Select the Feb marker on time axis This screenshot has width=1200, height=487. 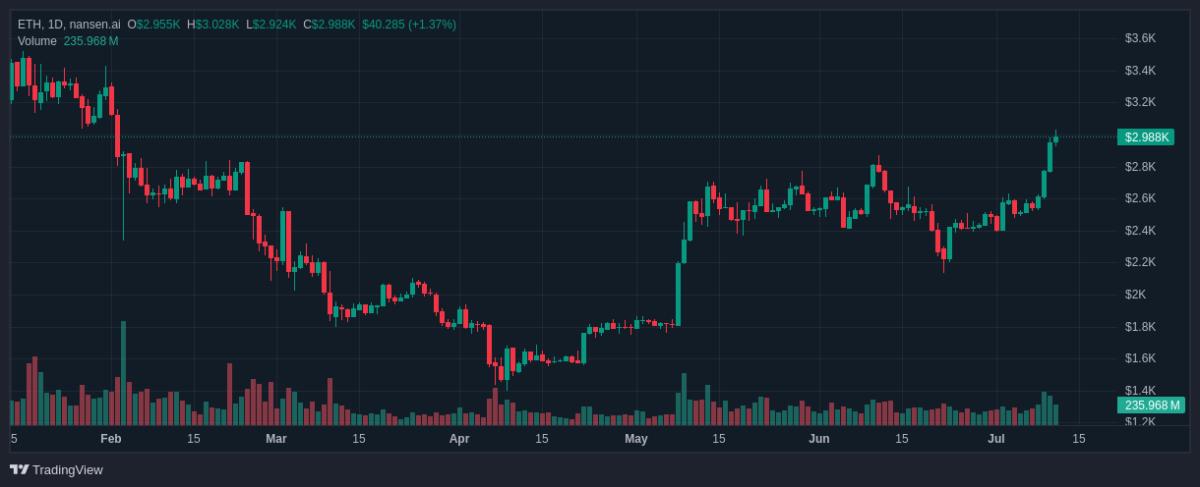[x=111, y=438]
